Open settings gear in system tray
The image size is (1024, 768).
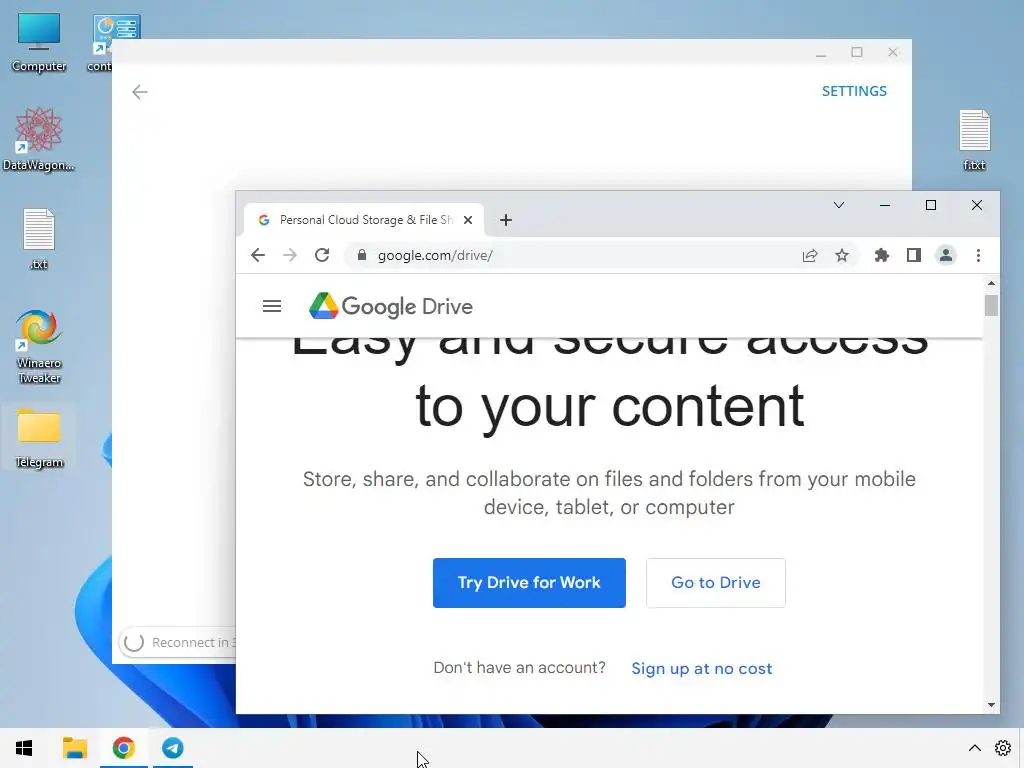(x=1003, y=748)
